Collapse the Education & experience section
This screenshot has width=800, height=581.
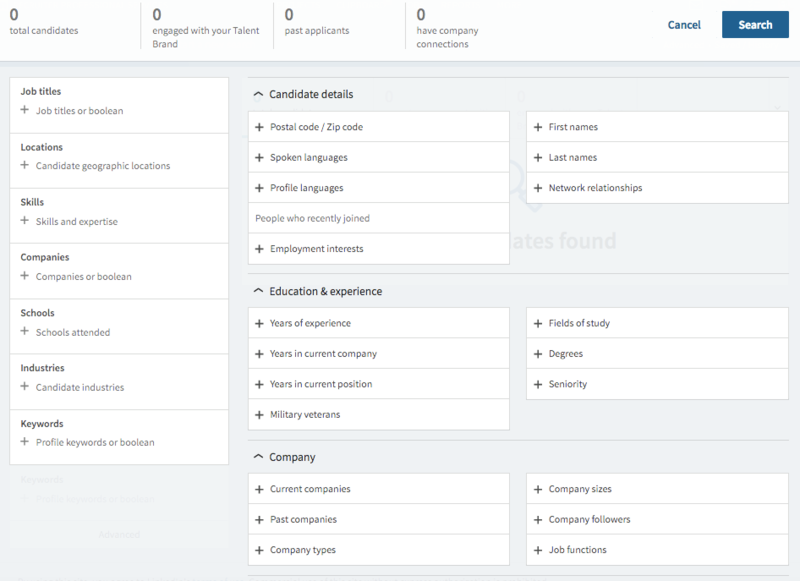point(258,291)
